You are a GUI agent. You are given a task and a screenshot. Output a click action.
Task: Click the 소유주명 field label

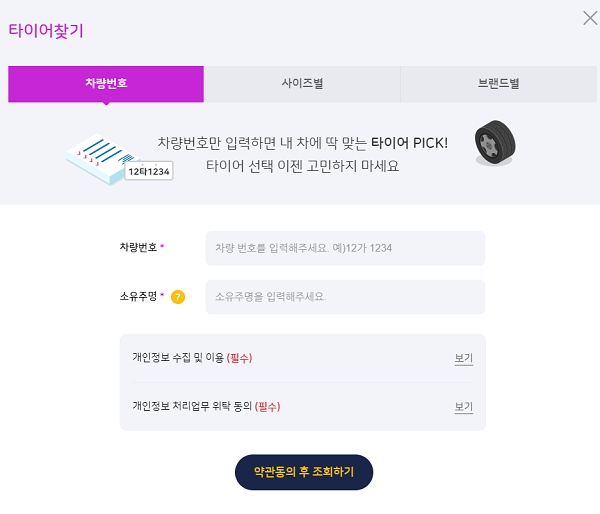[138, 296]
